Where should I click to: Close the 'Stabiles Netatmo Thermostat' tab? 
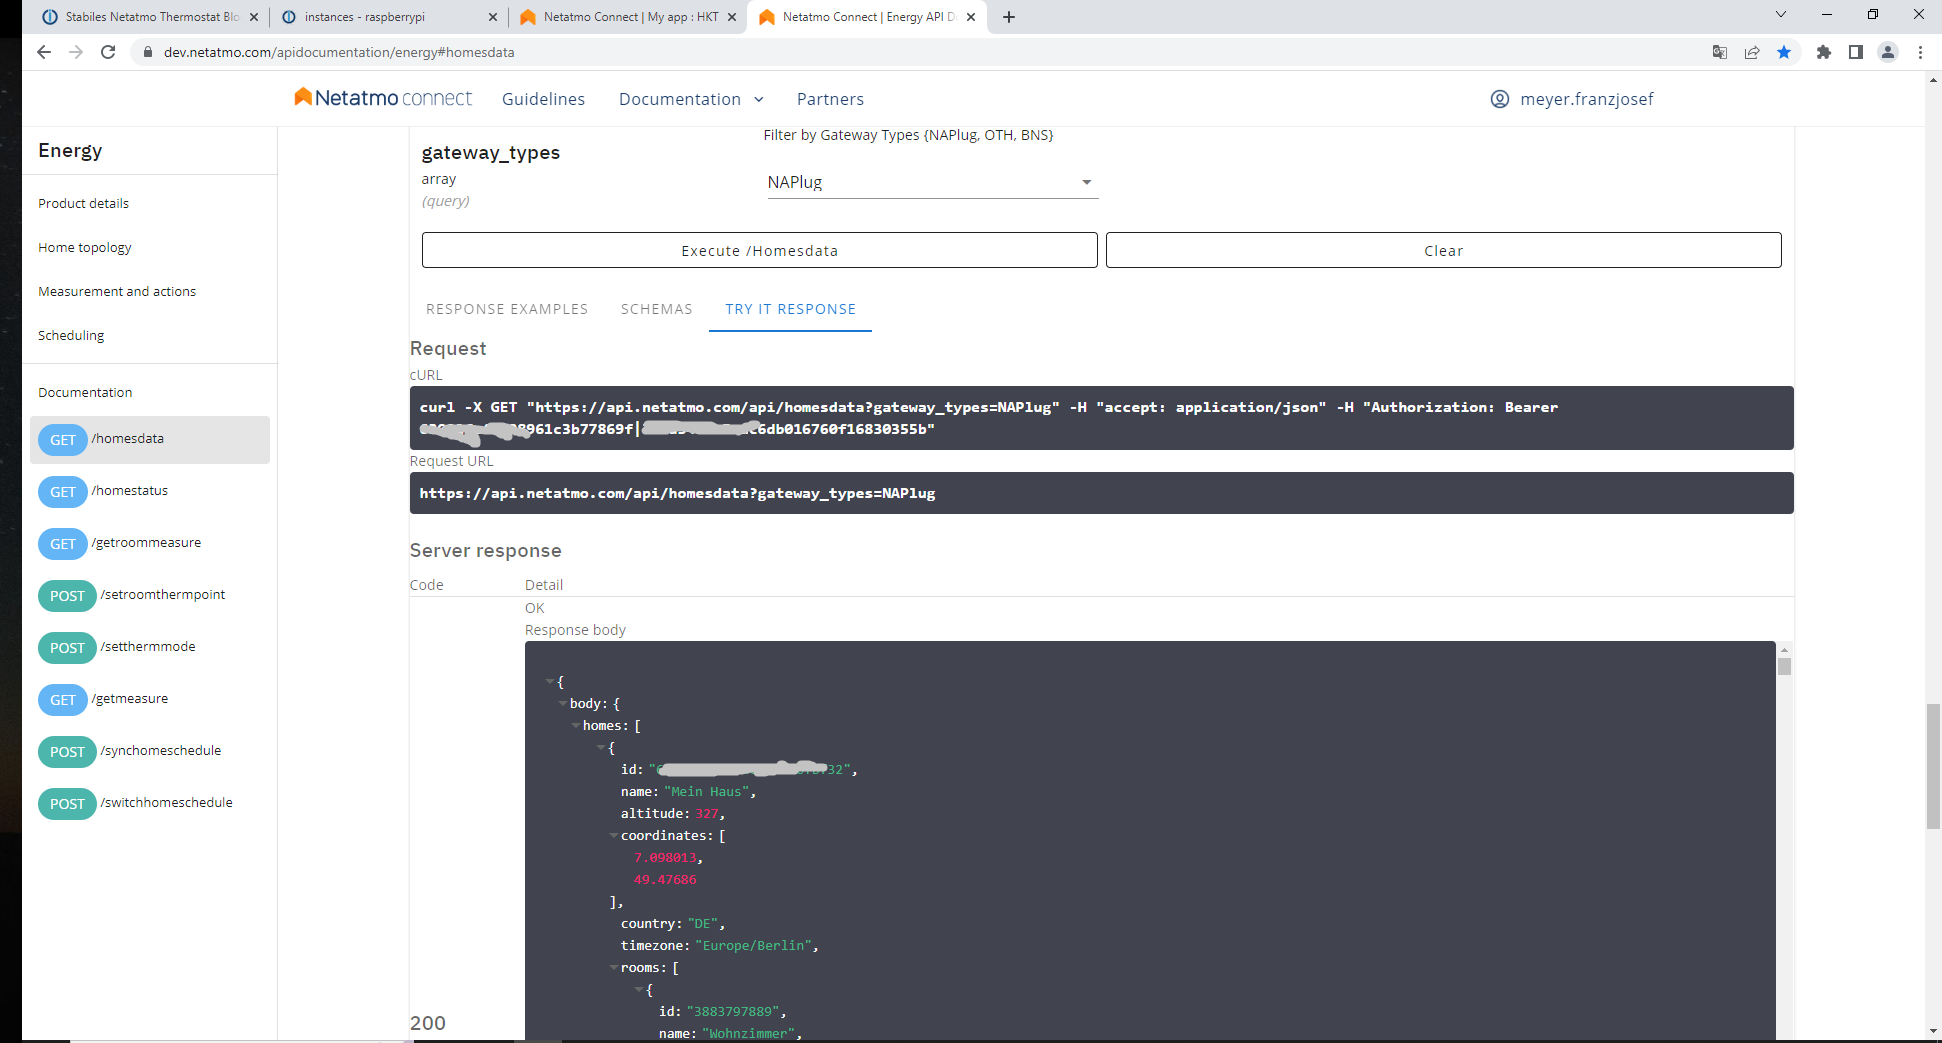point(254,17)
